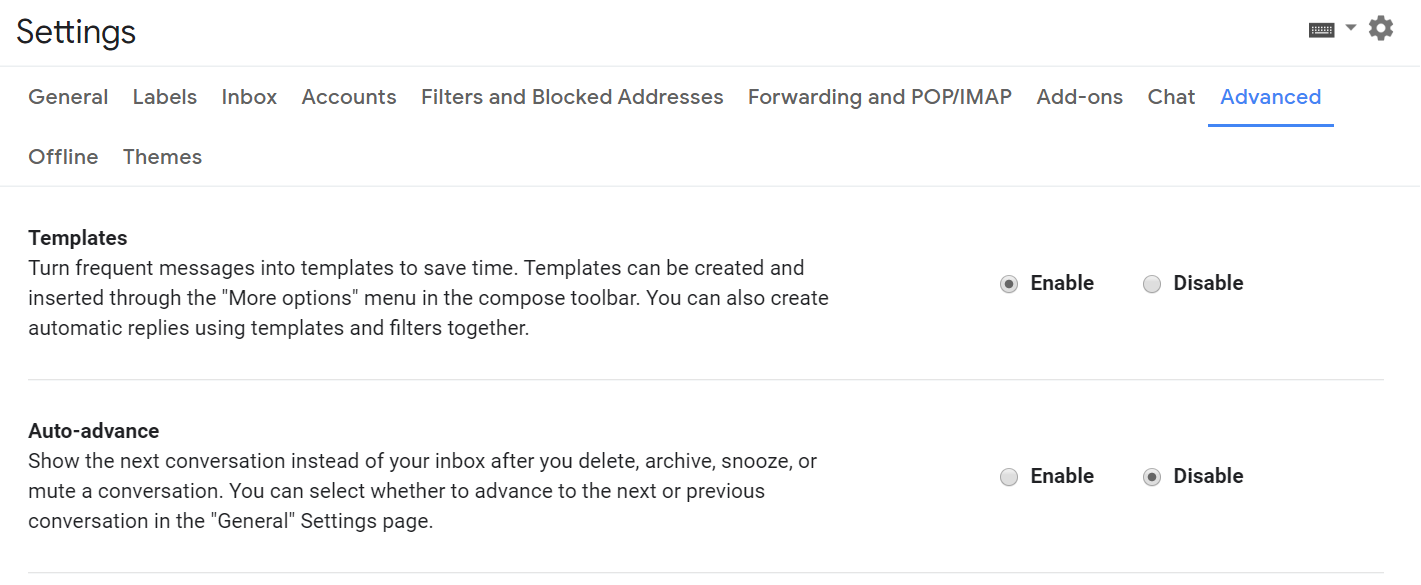Expand the input tools dropdown arrow

[1351, 28]
